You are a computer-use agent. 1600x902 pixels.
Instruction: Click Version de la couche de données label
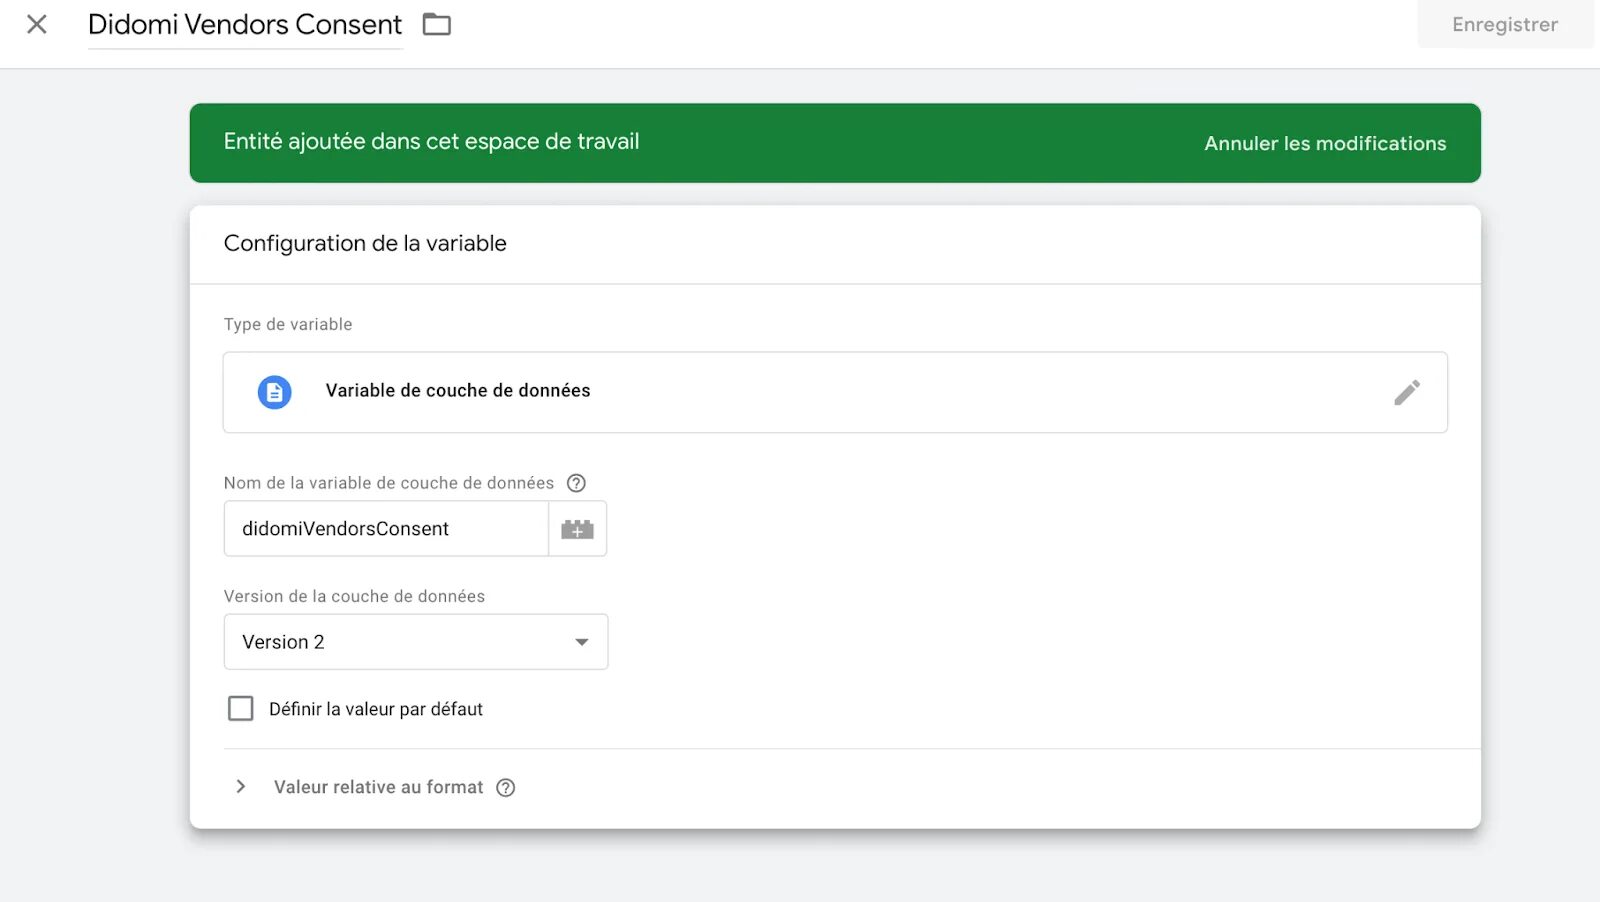pos(354,596)
